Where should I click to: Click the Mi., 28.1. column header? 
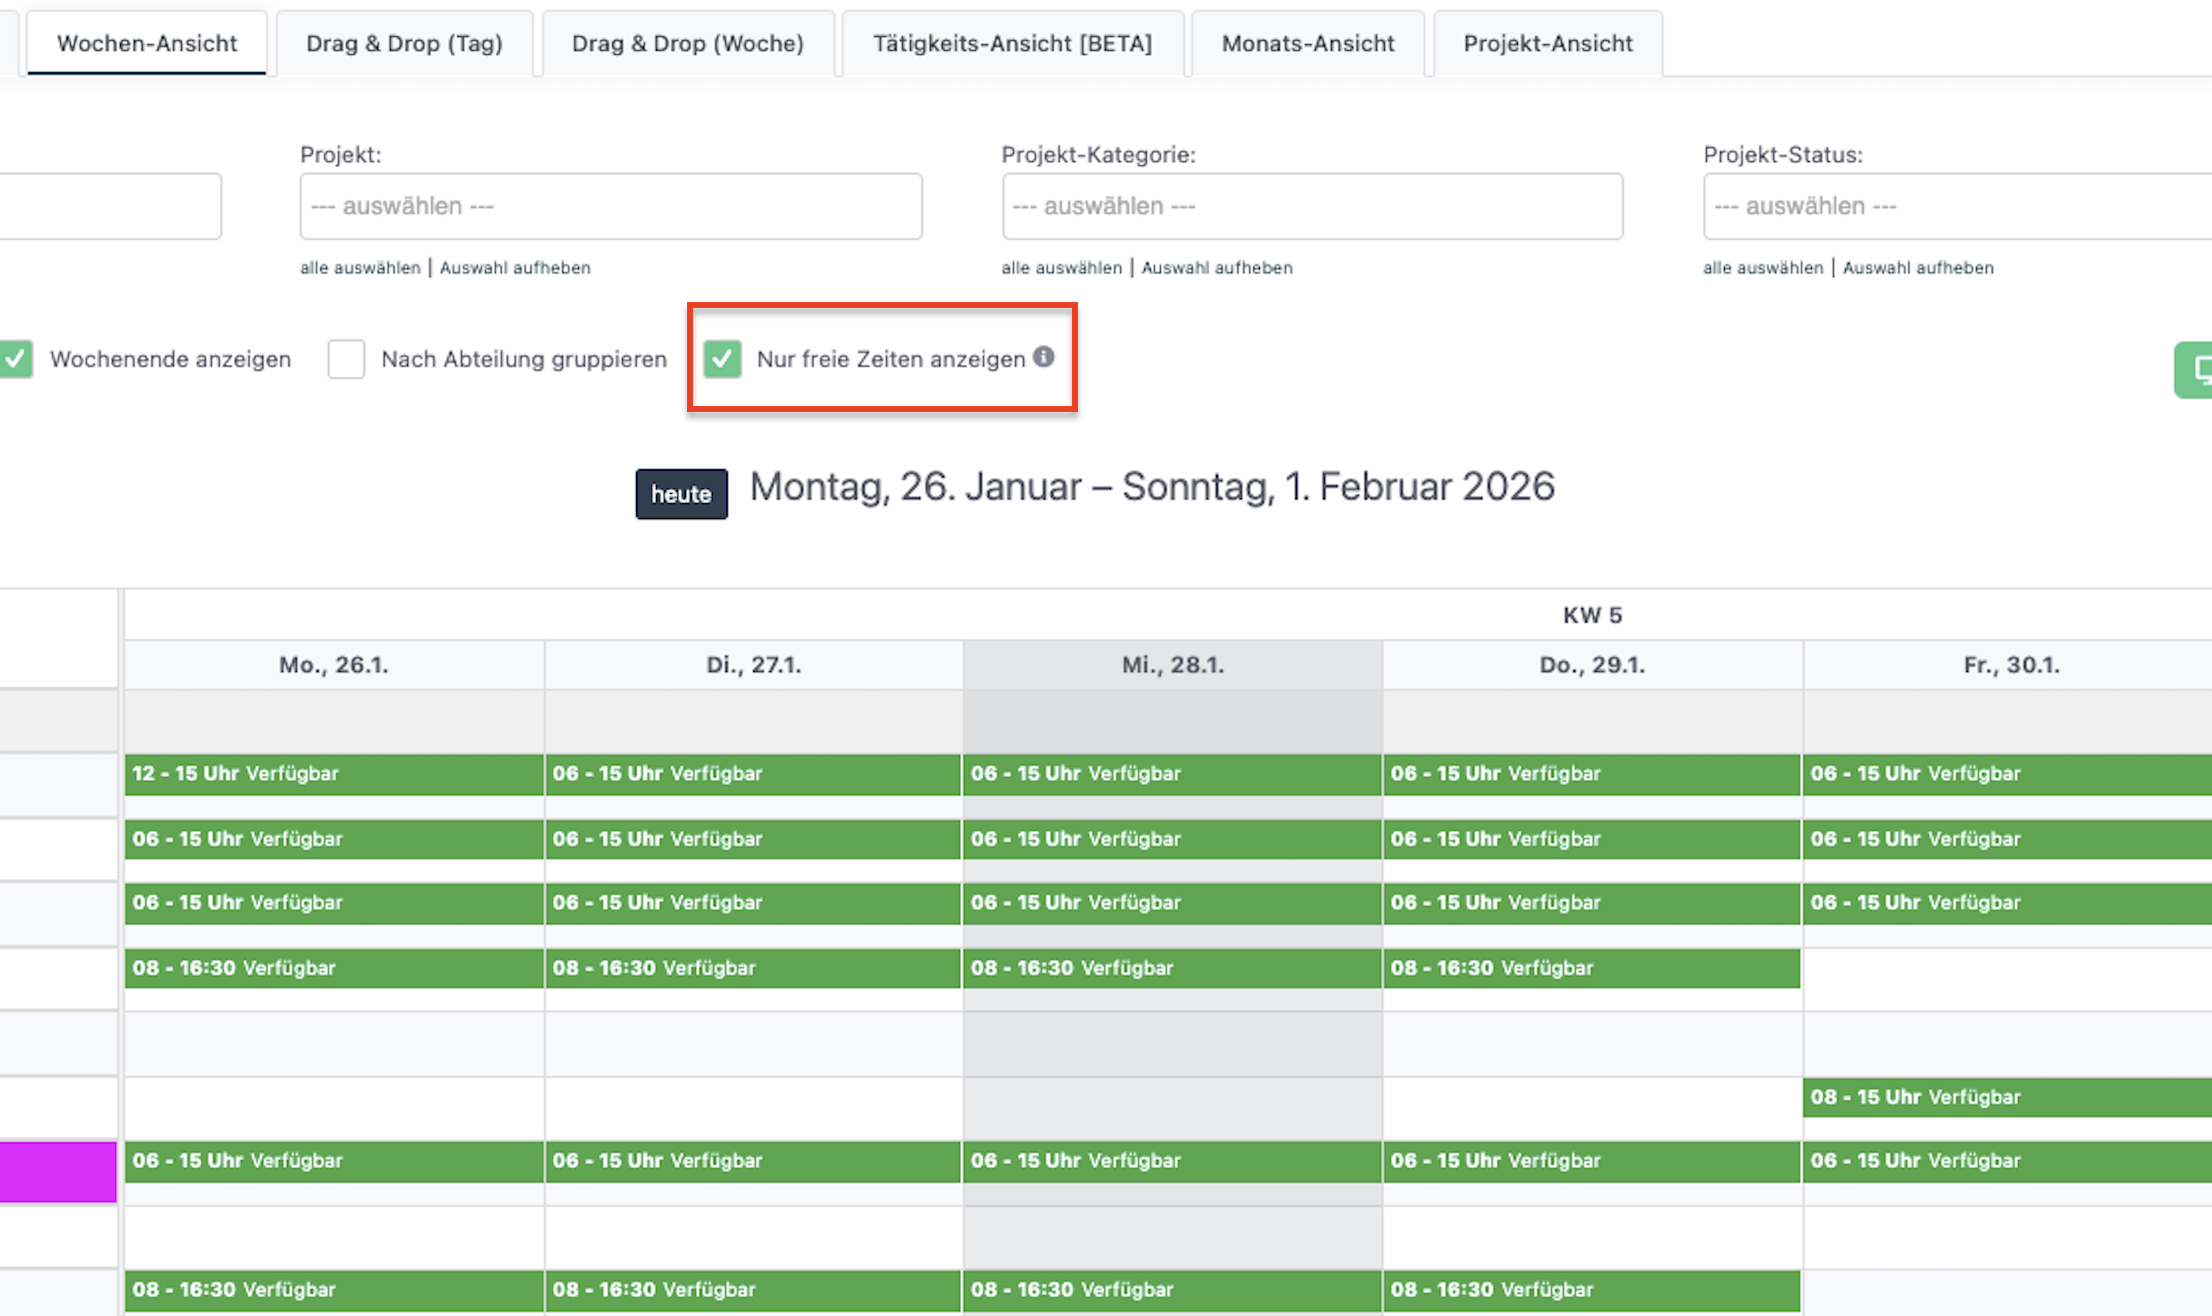tap(1172, 665)
